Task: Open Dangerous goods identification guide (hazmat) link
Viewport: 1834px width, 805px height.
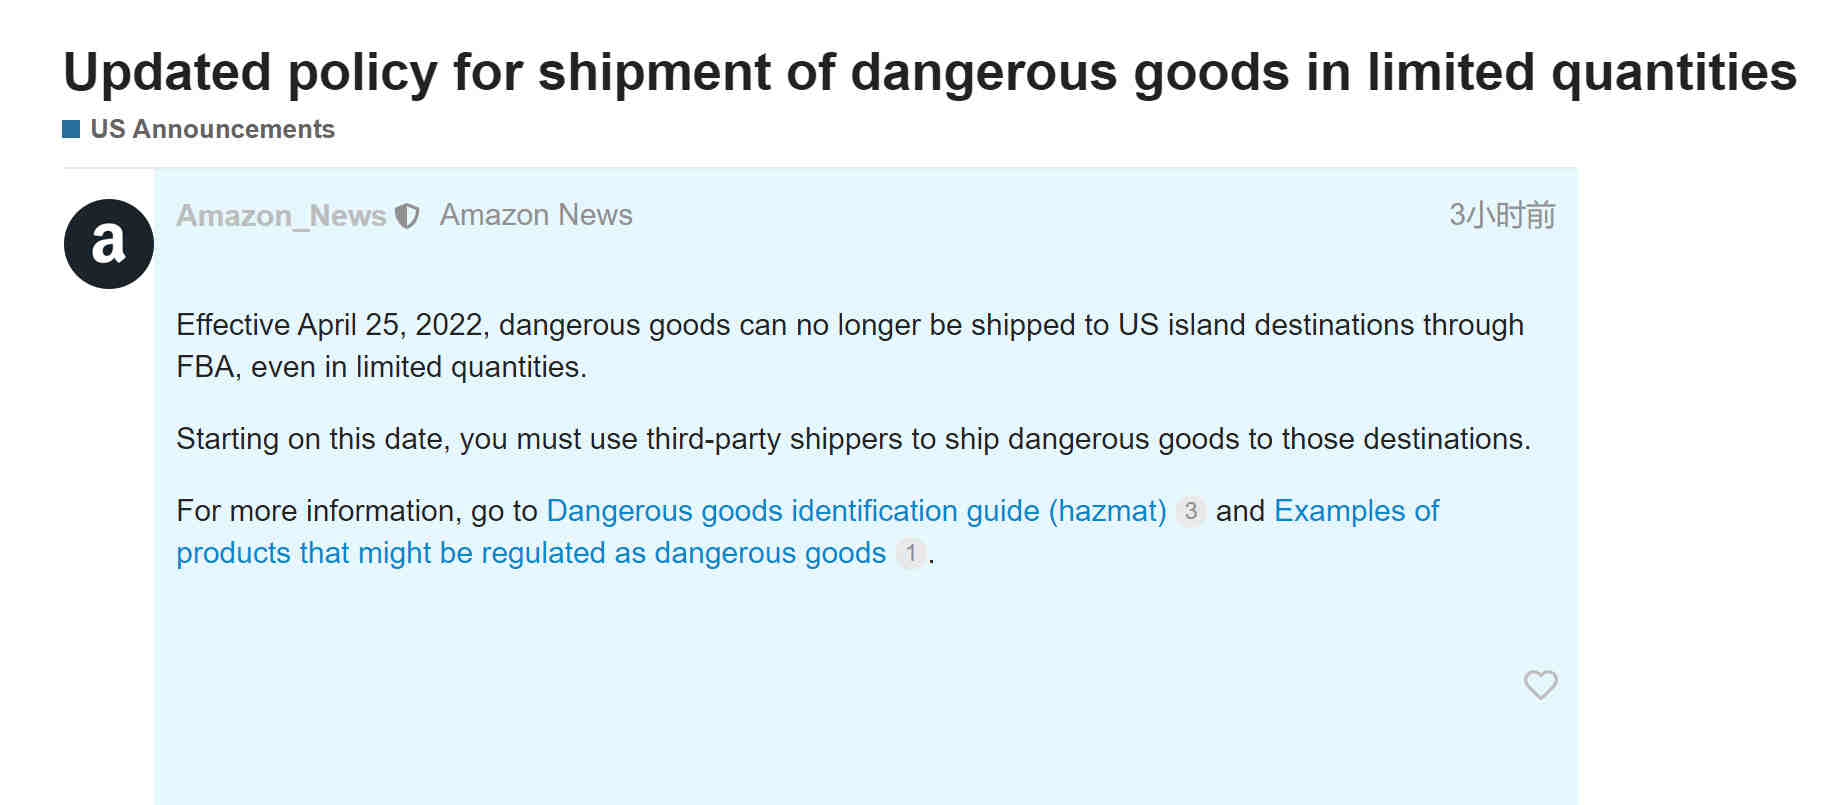Action: 856,511
